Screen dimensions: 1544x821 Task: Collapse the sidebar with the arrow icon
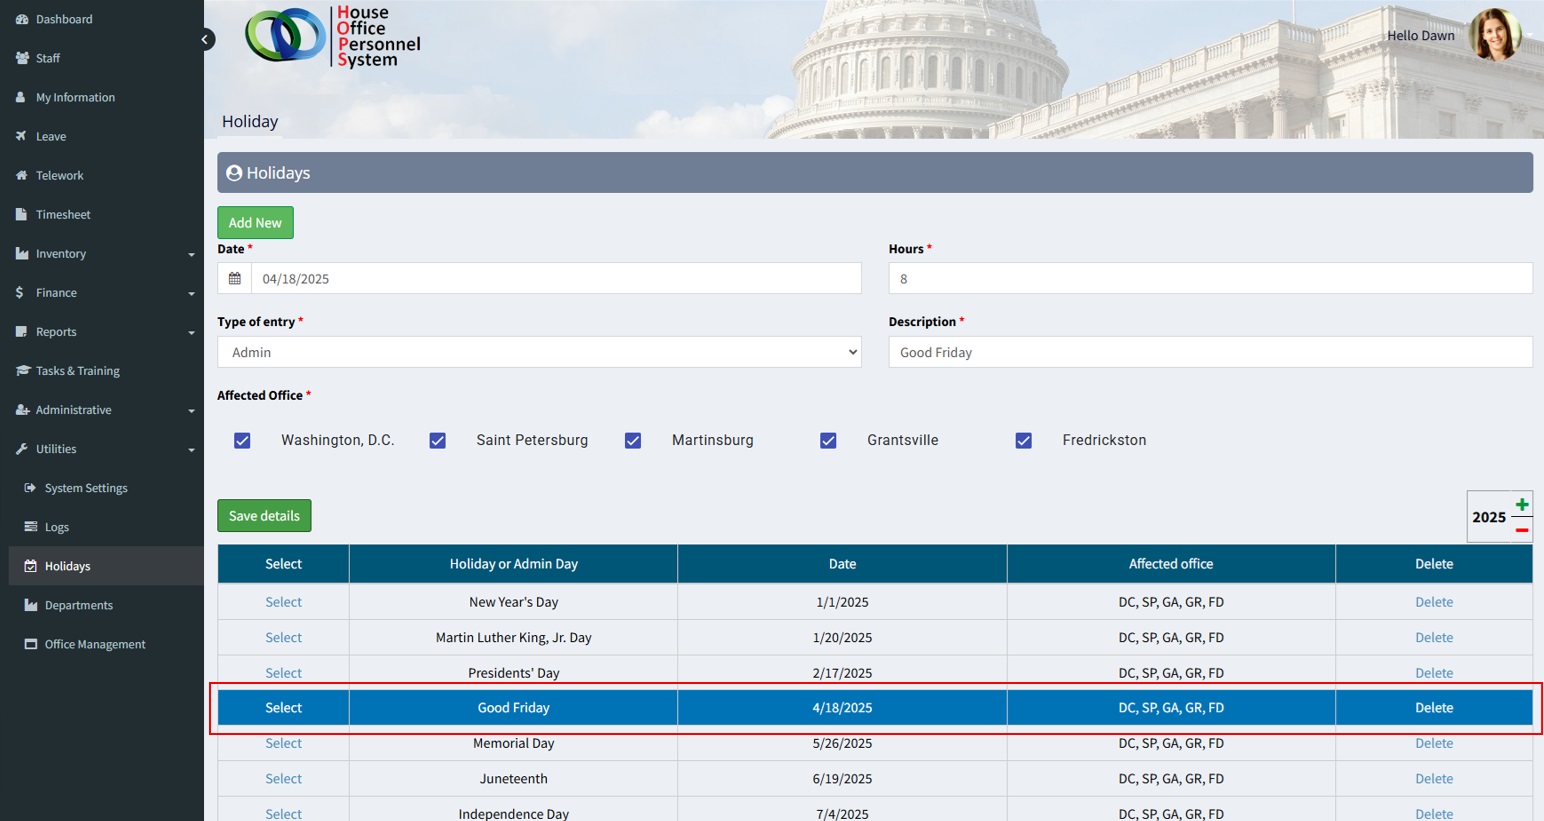[205, 40]
